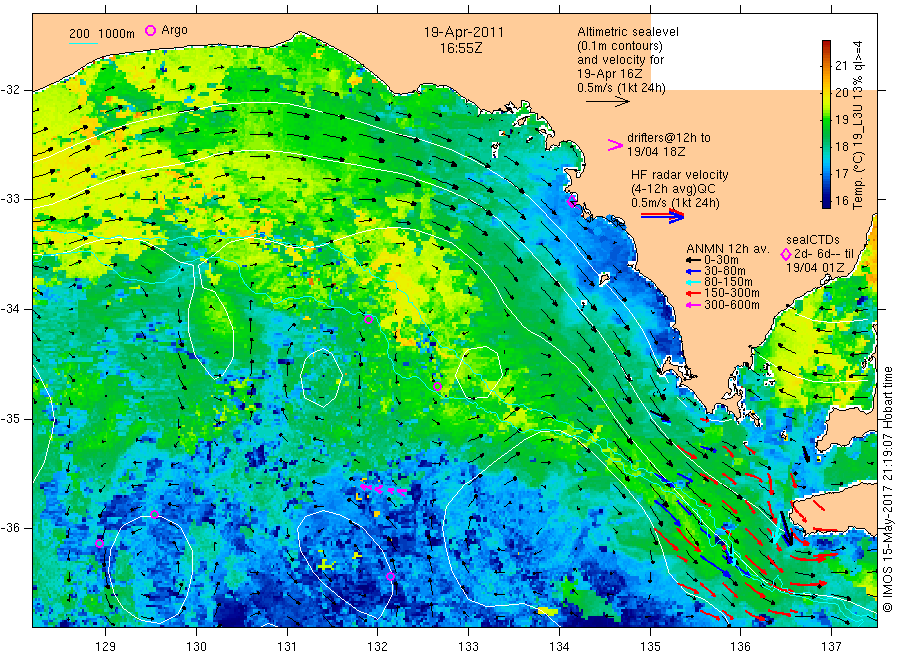Click the '30-80m' depth label

click(x=725, y=271)
